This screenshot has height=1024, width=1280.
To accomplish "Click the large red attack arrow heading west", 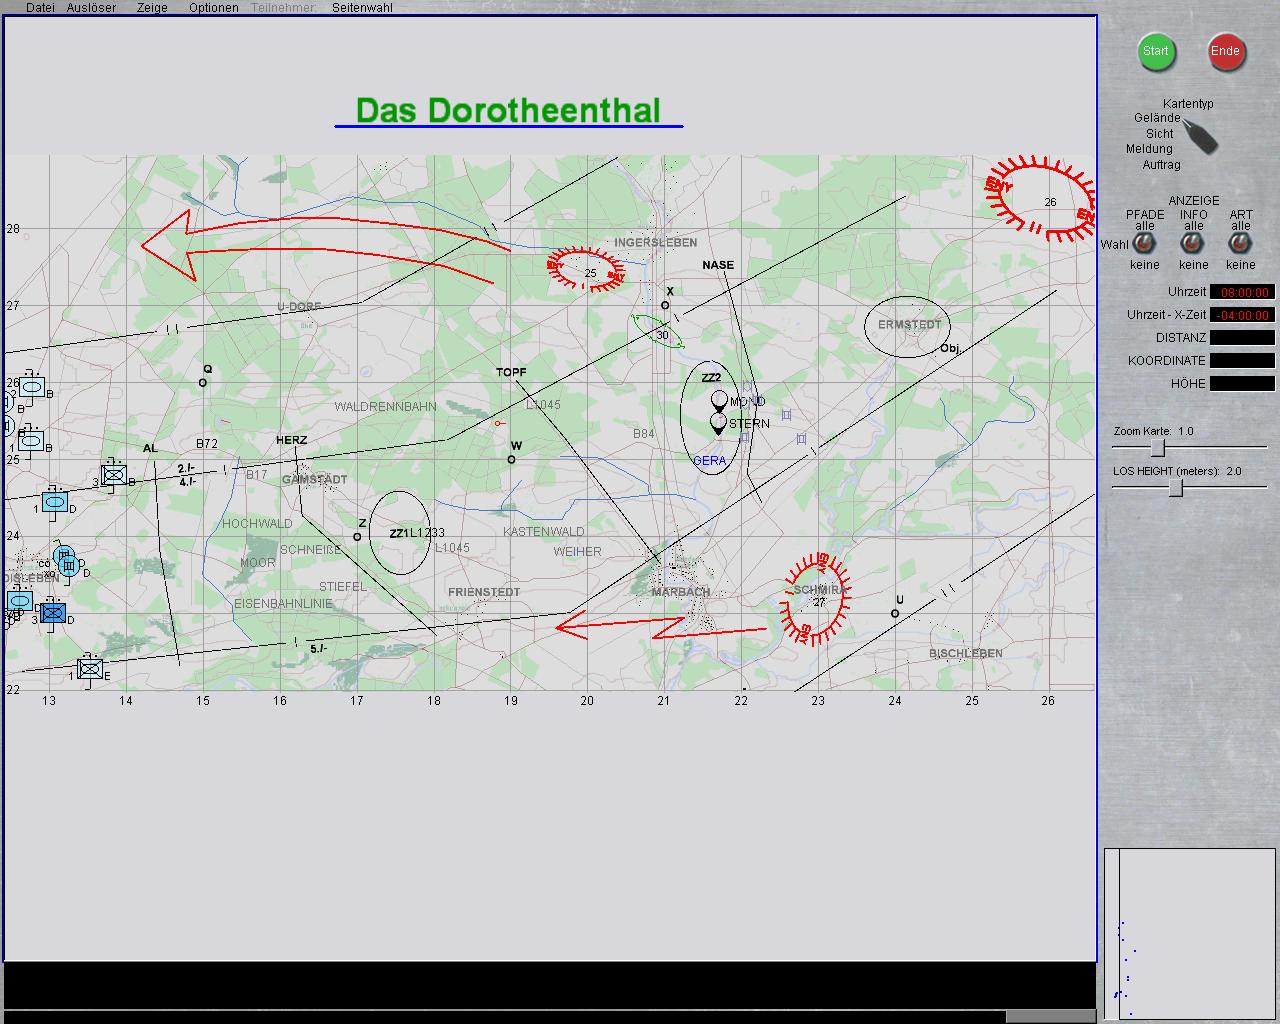I will (x=325, y=244).
